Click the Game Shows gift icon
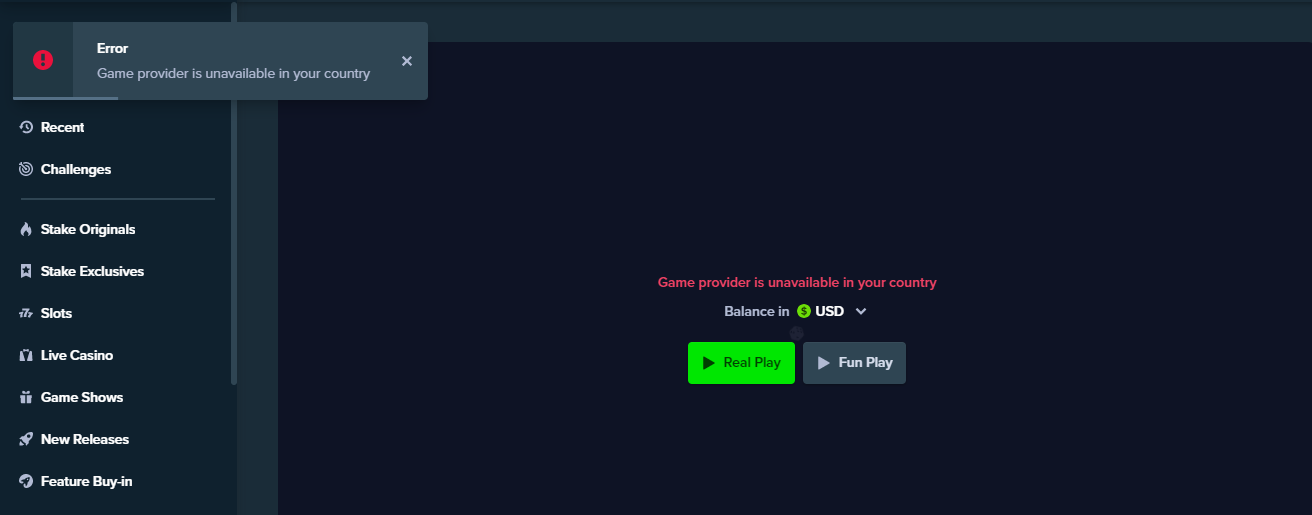Screen dimensions: 1312x515 pyautogui.click(x=26, y=397)
